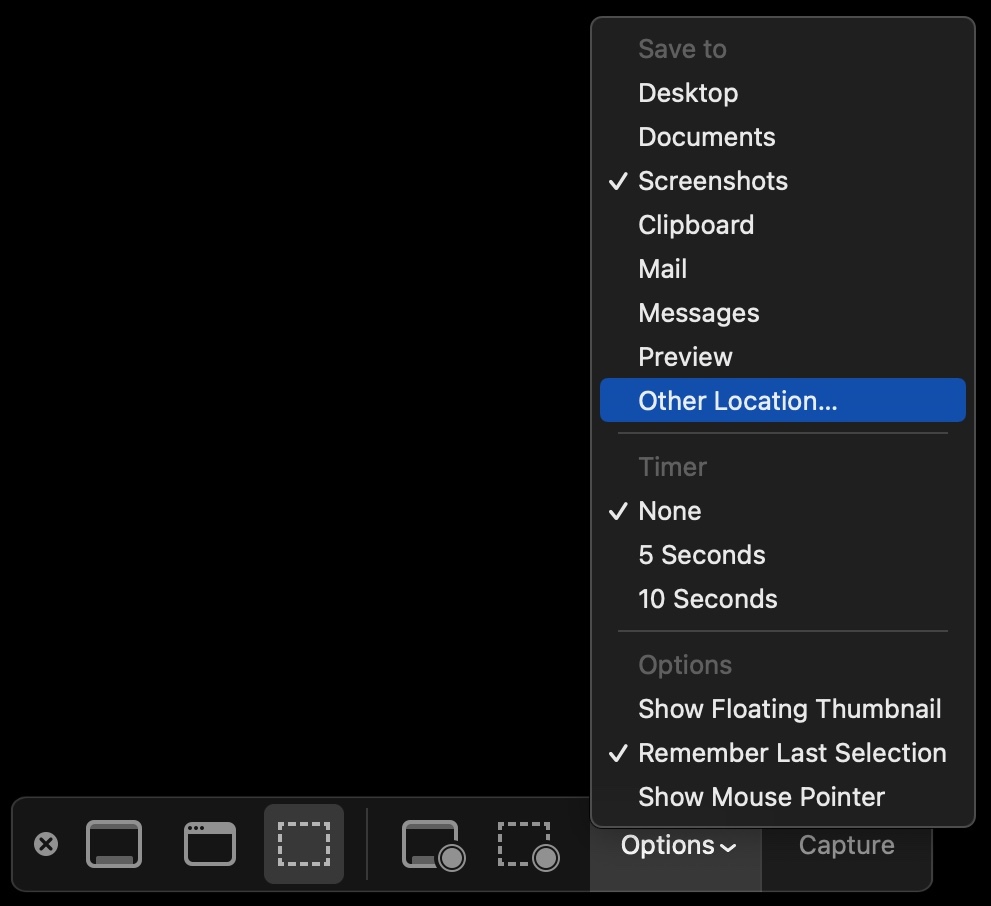Image resolution: width=991 pixels, height=906 pixels.
Task: Select the None timer option
Action: (x=669, y=511)
